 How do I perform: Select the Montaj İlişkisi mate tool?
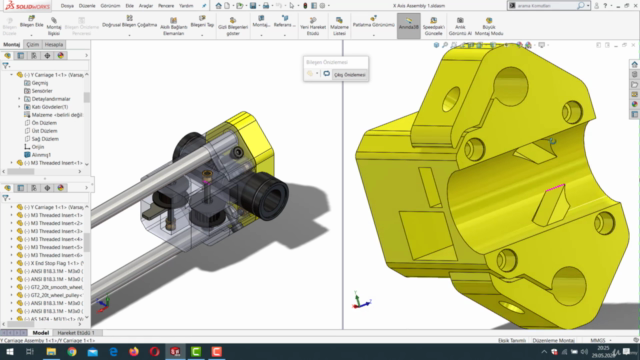pyautogui.click(x=54, y=26)
